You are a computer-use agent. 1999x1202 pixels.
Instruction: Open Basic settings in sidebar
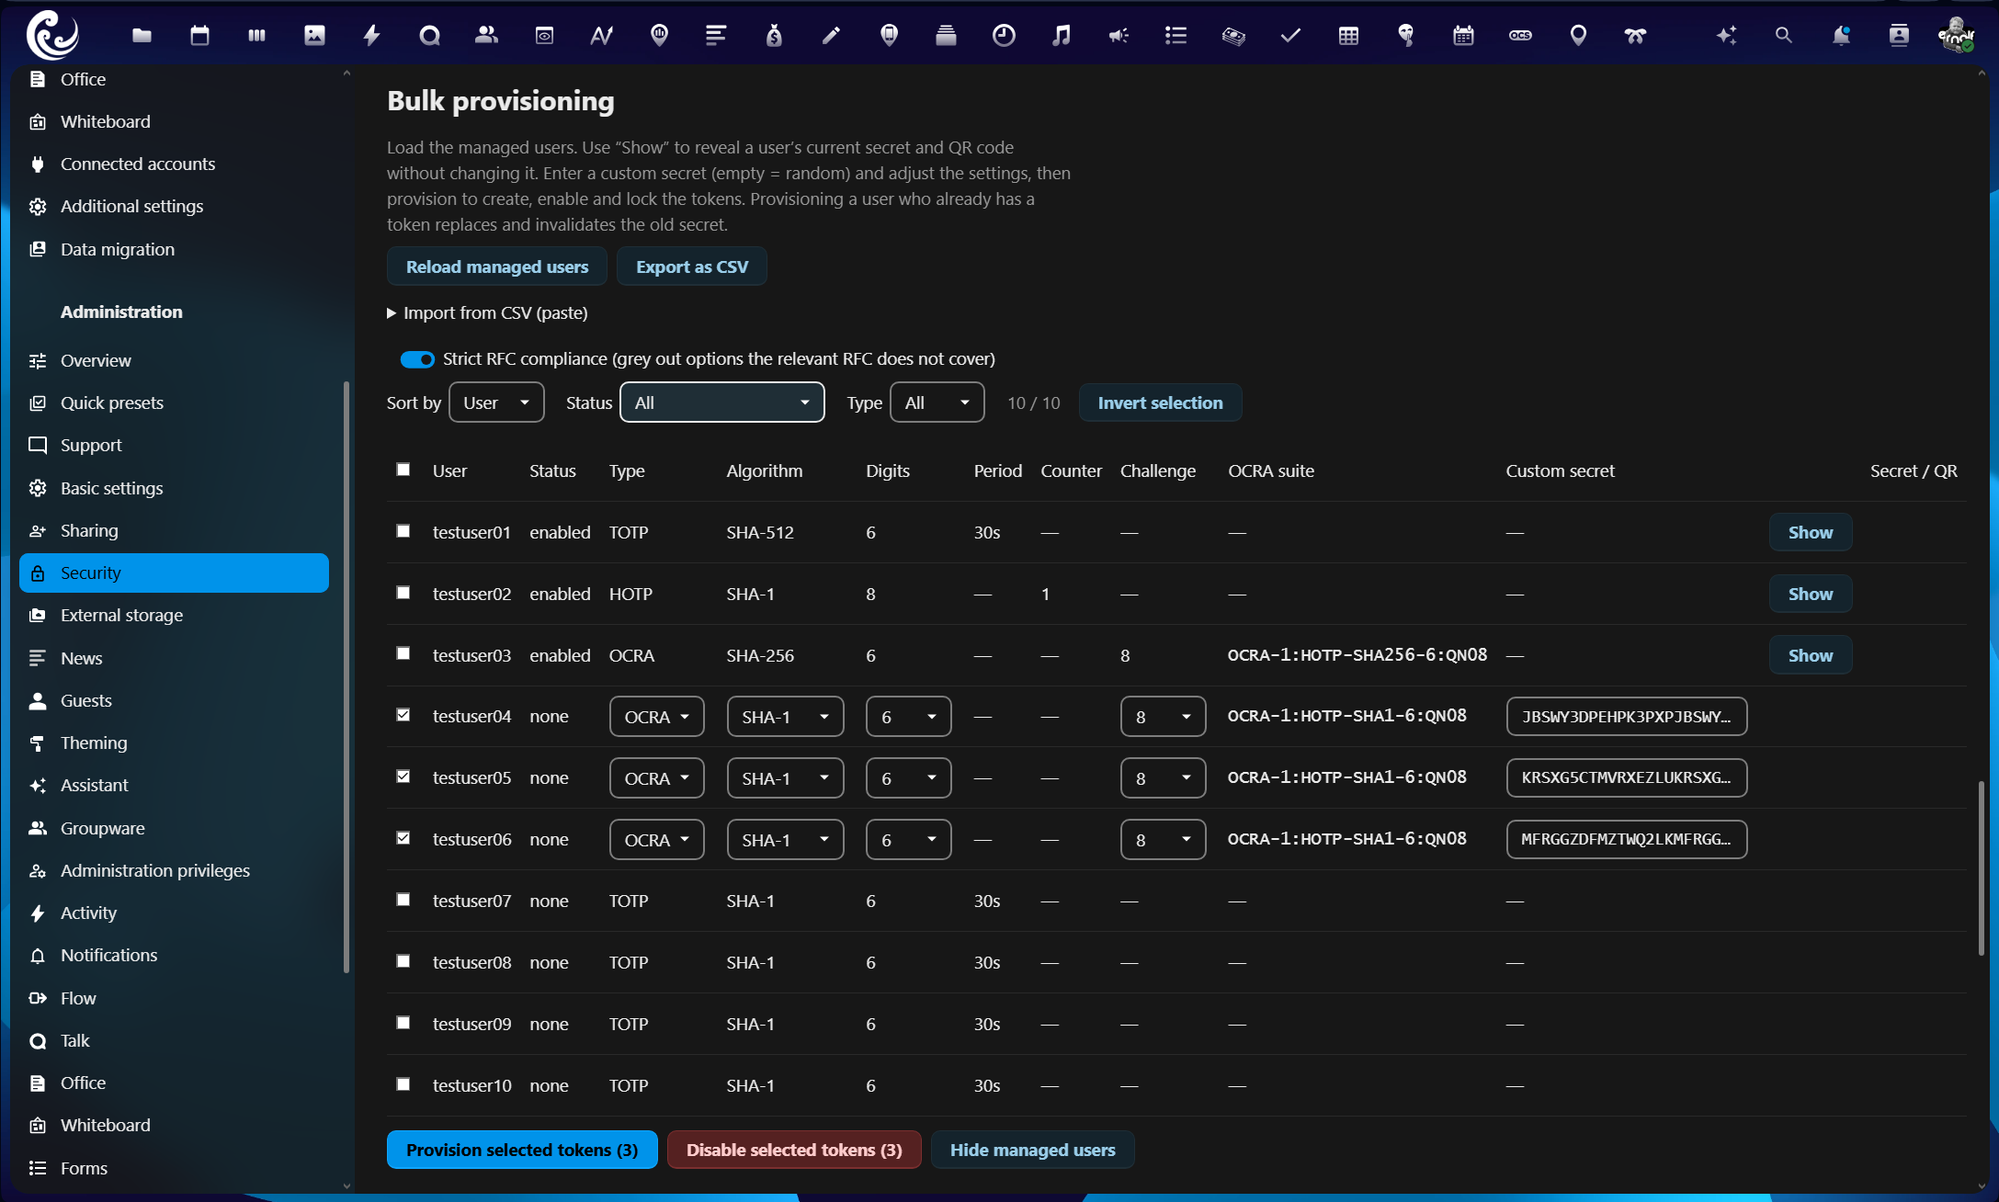(x=174, y=488)
